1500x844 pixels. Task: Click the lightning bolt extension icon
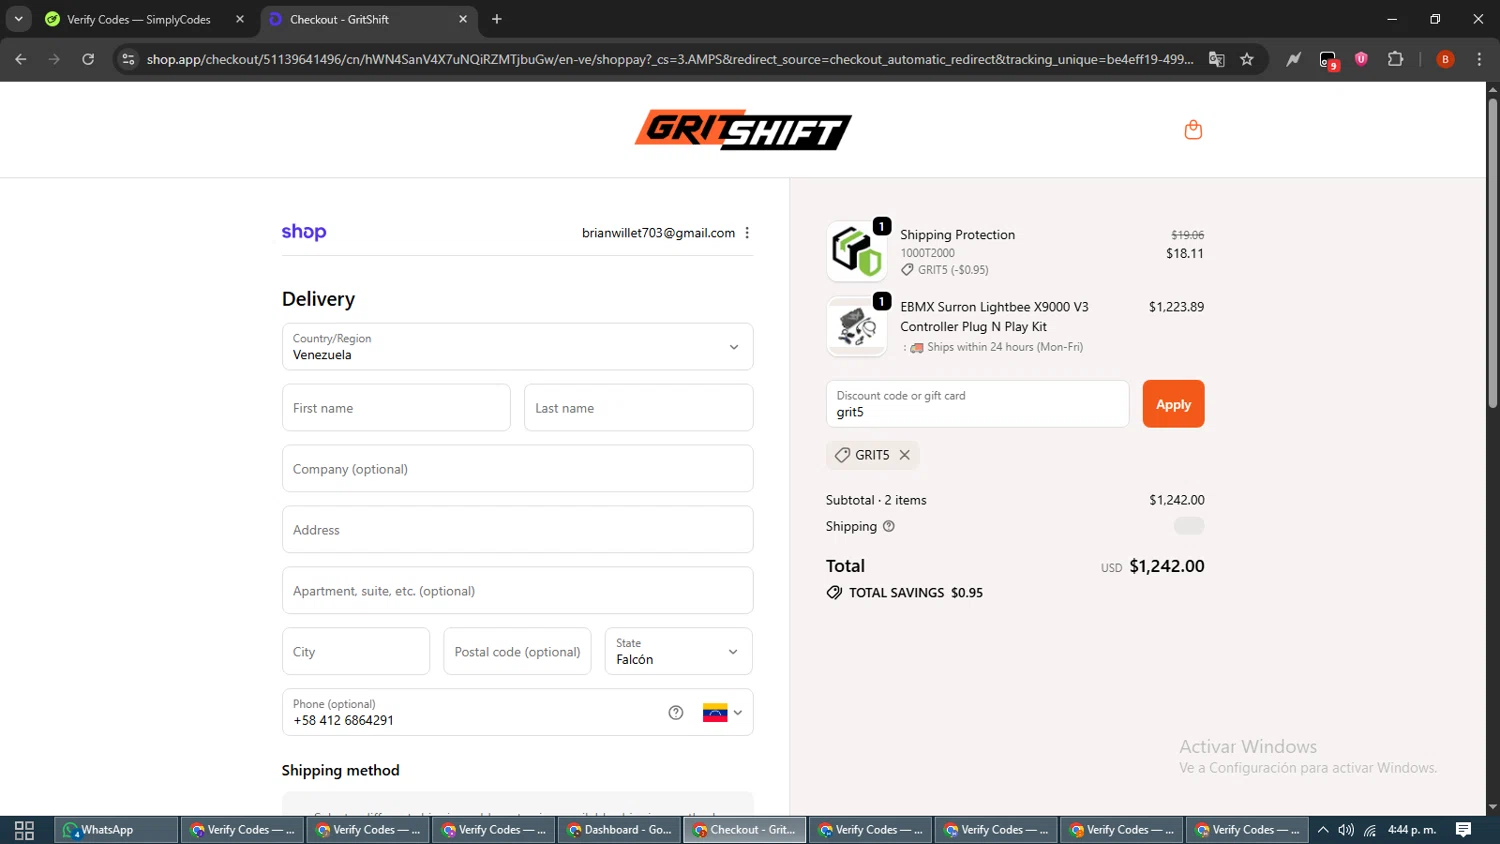click(x=1294, y=59)
